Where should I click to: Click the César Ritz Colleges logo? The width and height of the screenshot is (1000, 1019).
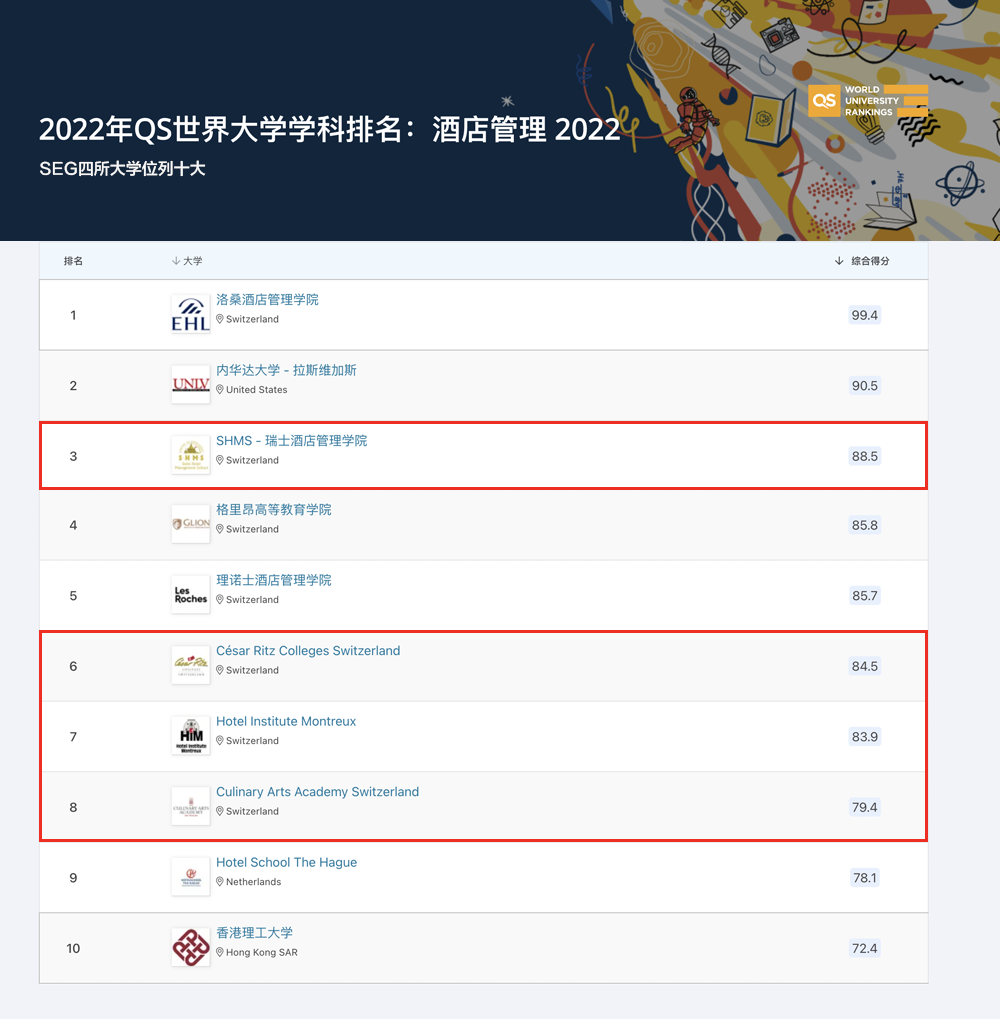[190, 665]
